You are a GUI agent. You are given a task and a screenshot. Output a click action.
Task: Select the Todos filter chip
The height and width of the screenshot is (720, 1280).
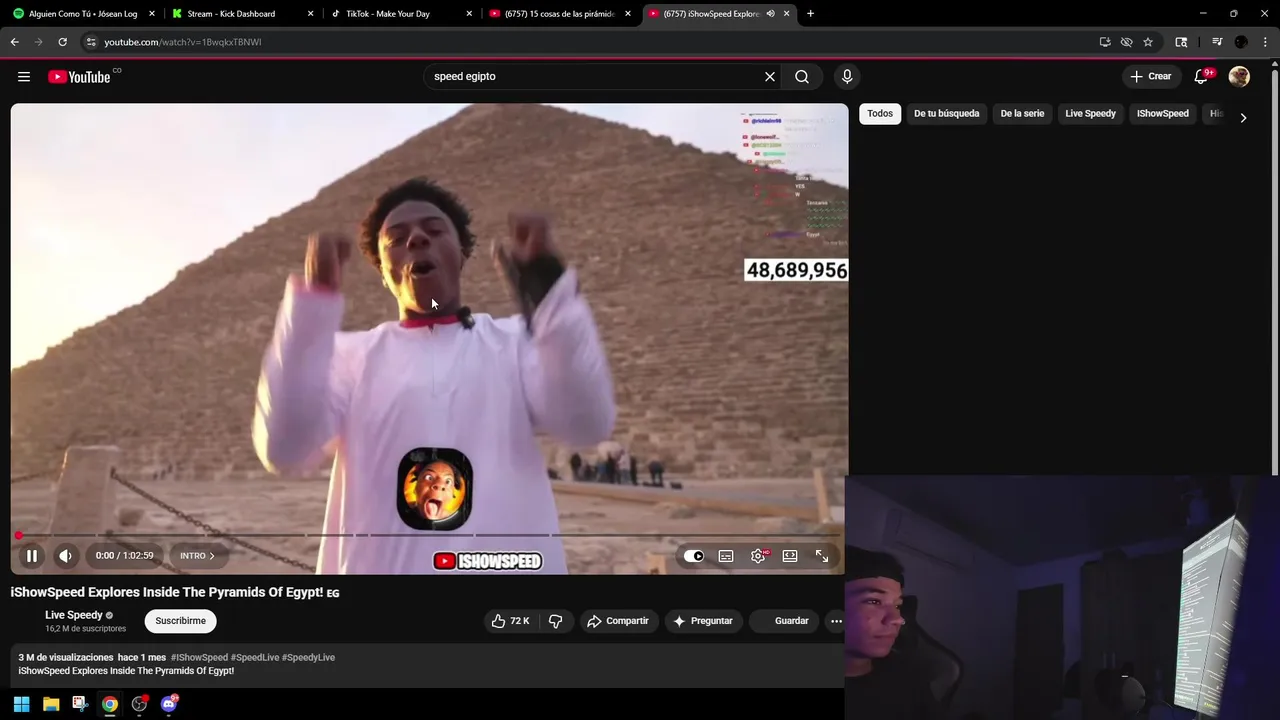pos(880,114)
